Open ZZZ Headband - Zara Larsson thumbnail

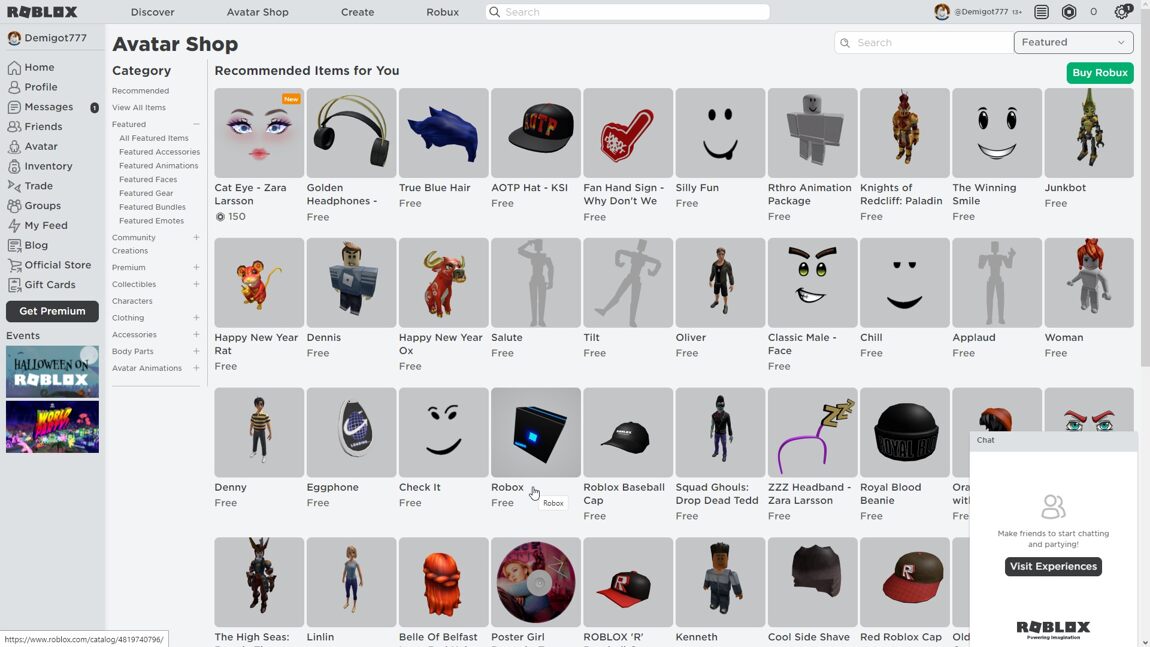pyautogui.click(x=812, y=432)
